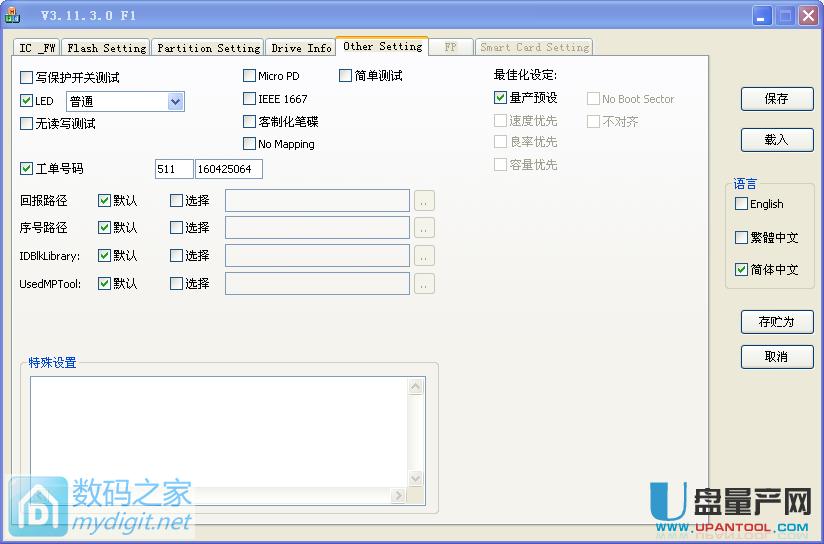
Task: Close the settings window
Action: [x=808, y=16]
